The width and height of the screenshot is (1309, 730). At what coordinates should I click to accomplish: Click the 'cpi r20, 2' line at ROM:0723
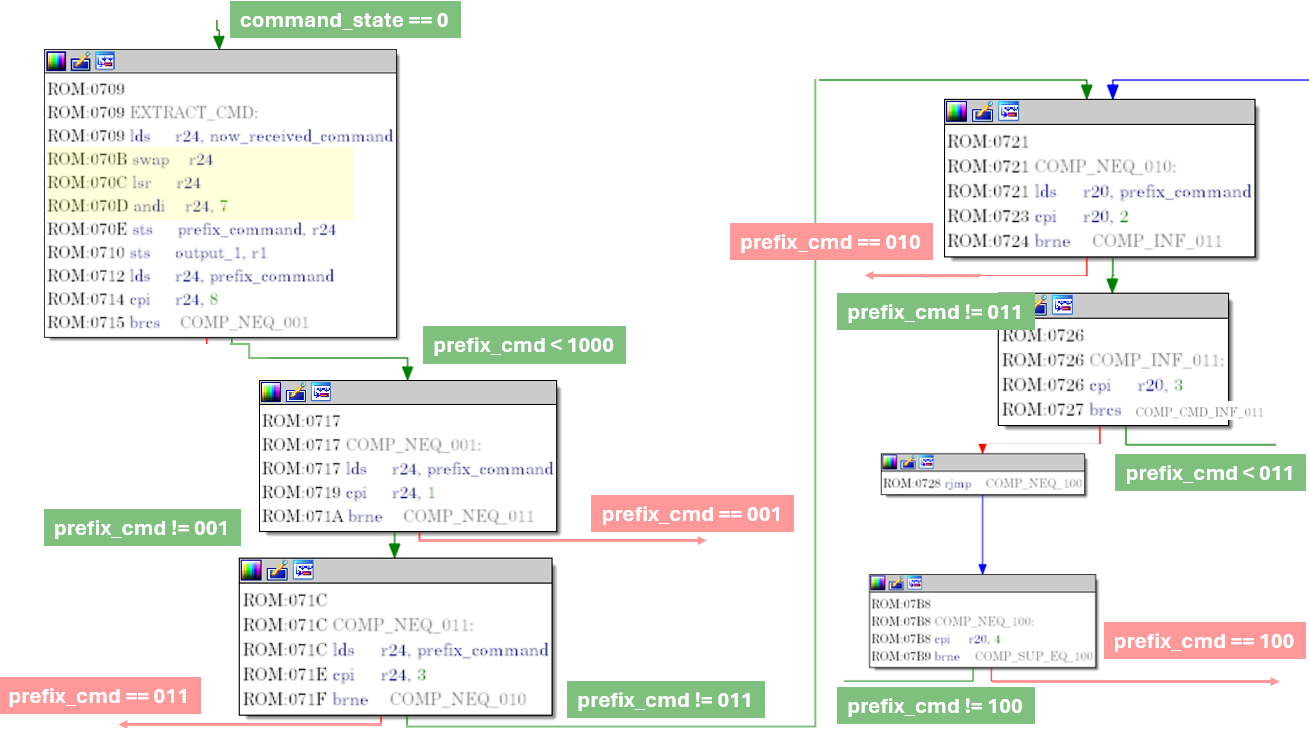tap(1084, 216)
